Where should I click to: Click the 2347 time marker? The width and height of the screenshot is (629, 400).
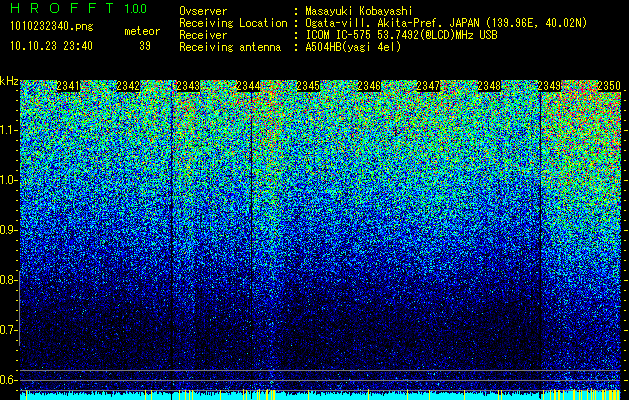428,86
